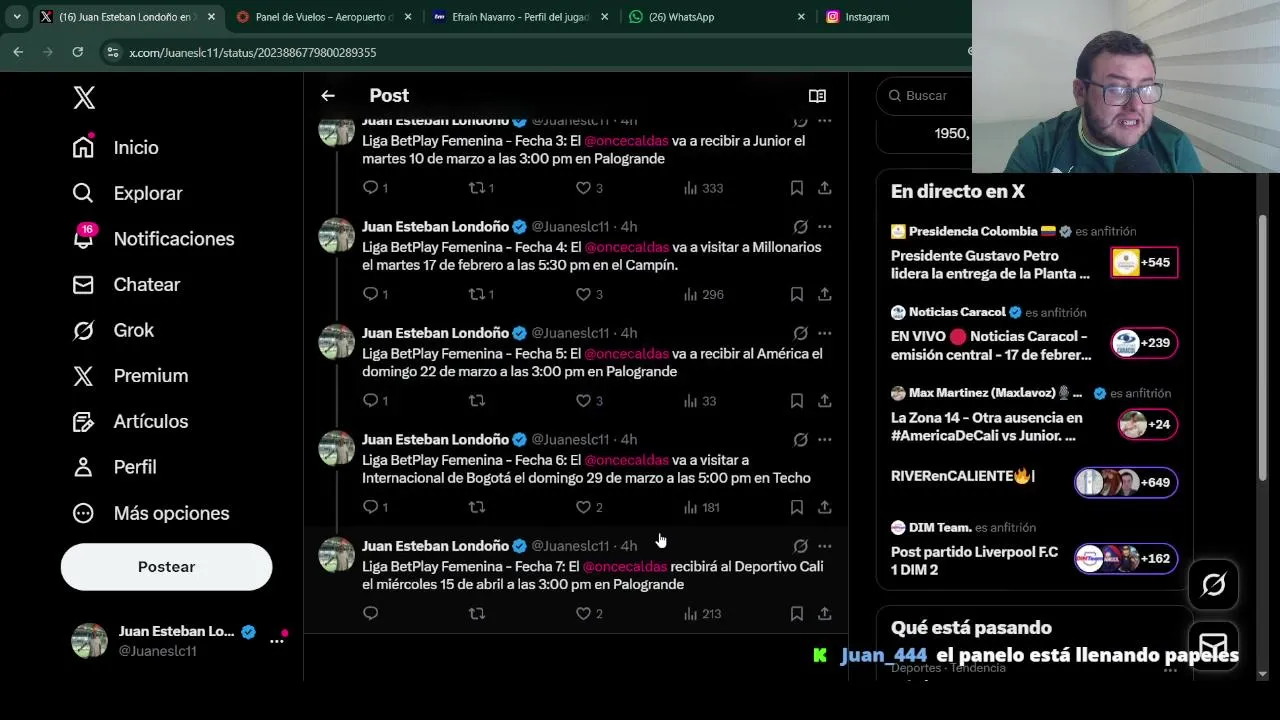Image resolution: width=1280 pixels, height=720 pixels.
Task: Open Premium page
Action: [130, 375]
